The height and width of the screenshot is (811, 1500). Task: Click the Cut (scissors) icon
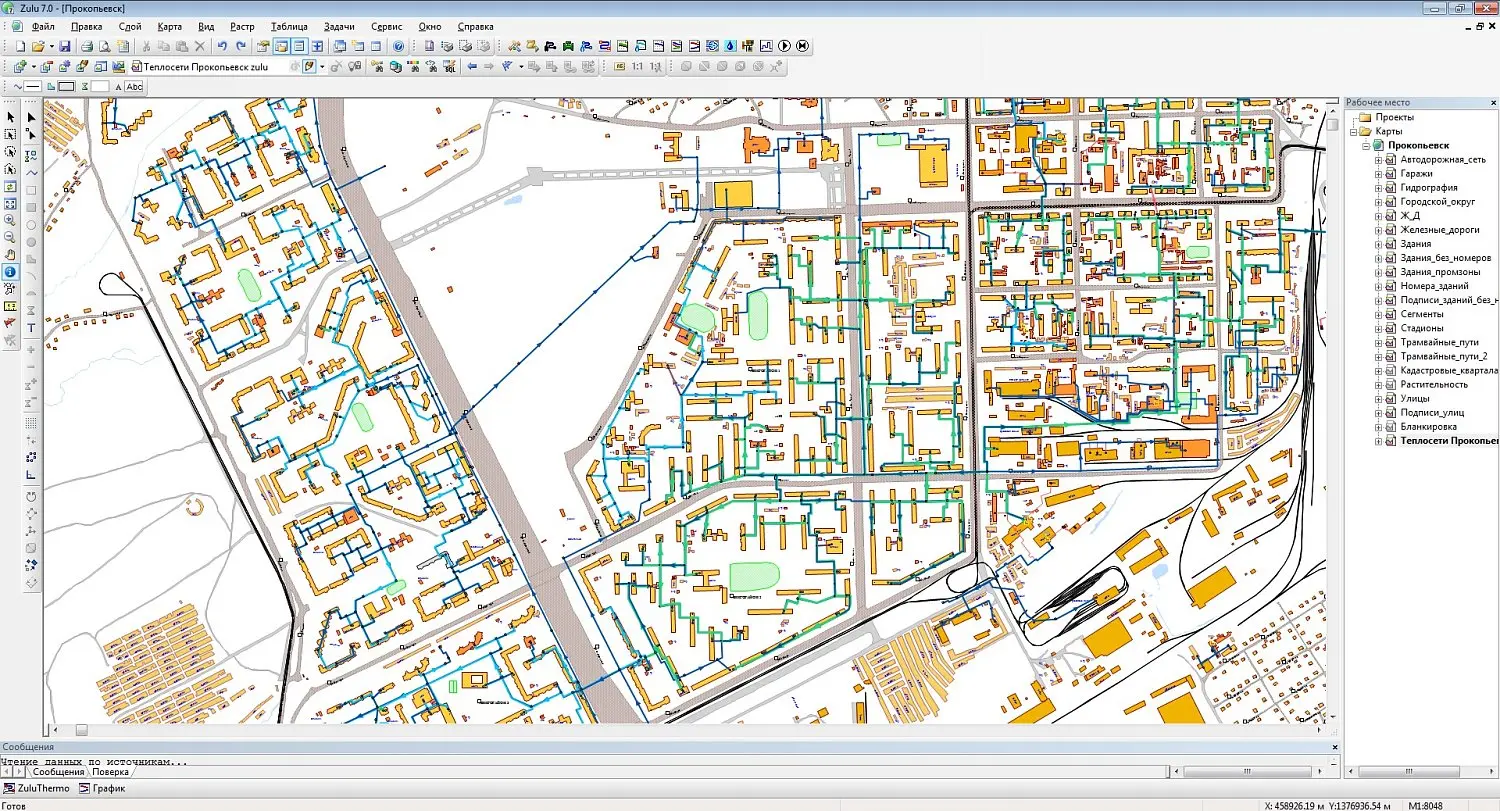click(x=146, y=46)
